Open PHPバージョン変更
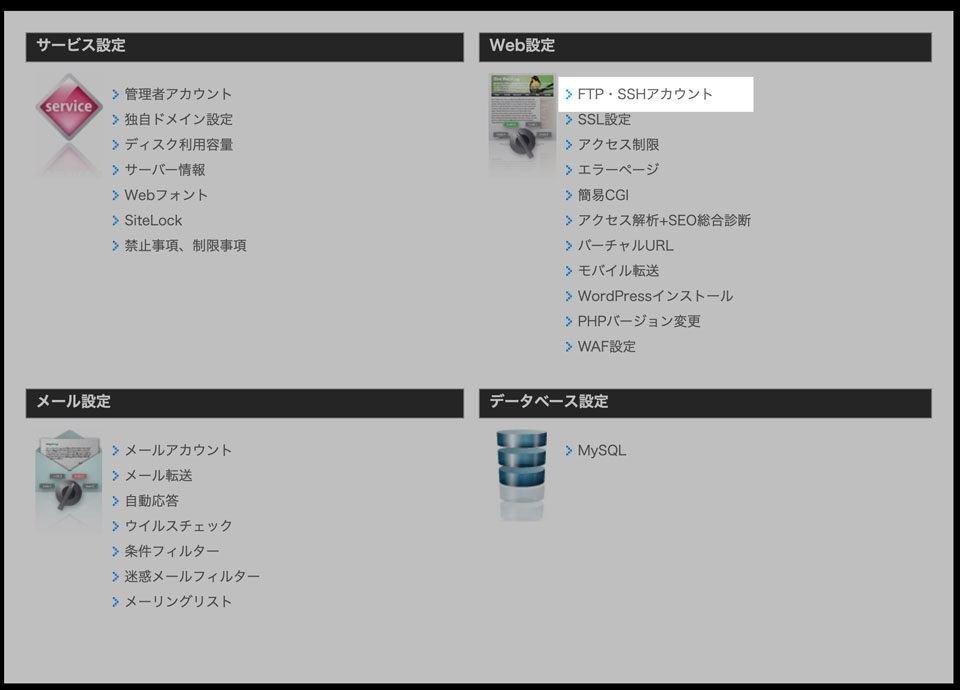This screenshot has height=690, width=960. (x=639, y=321)
